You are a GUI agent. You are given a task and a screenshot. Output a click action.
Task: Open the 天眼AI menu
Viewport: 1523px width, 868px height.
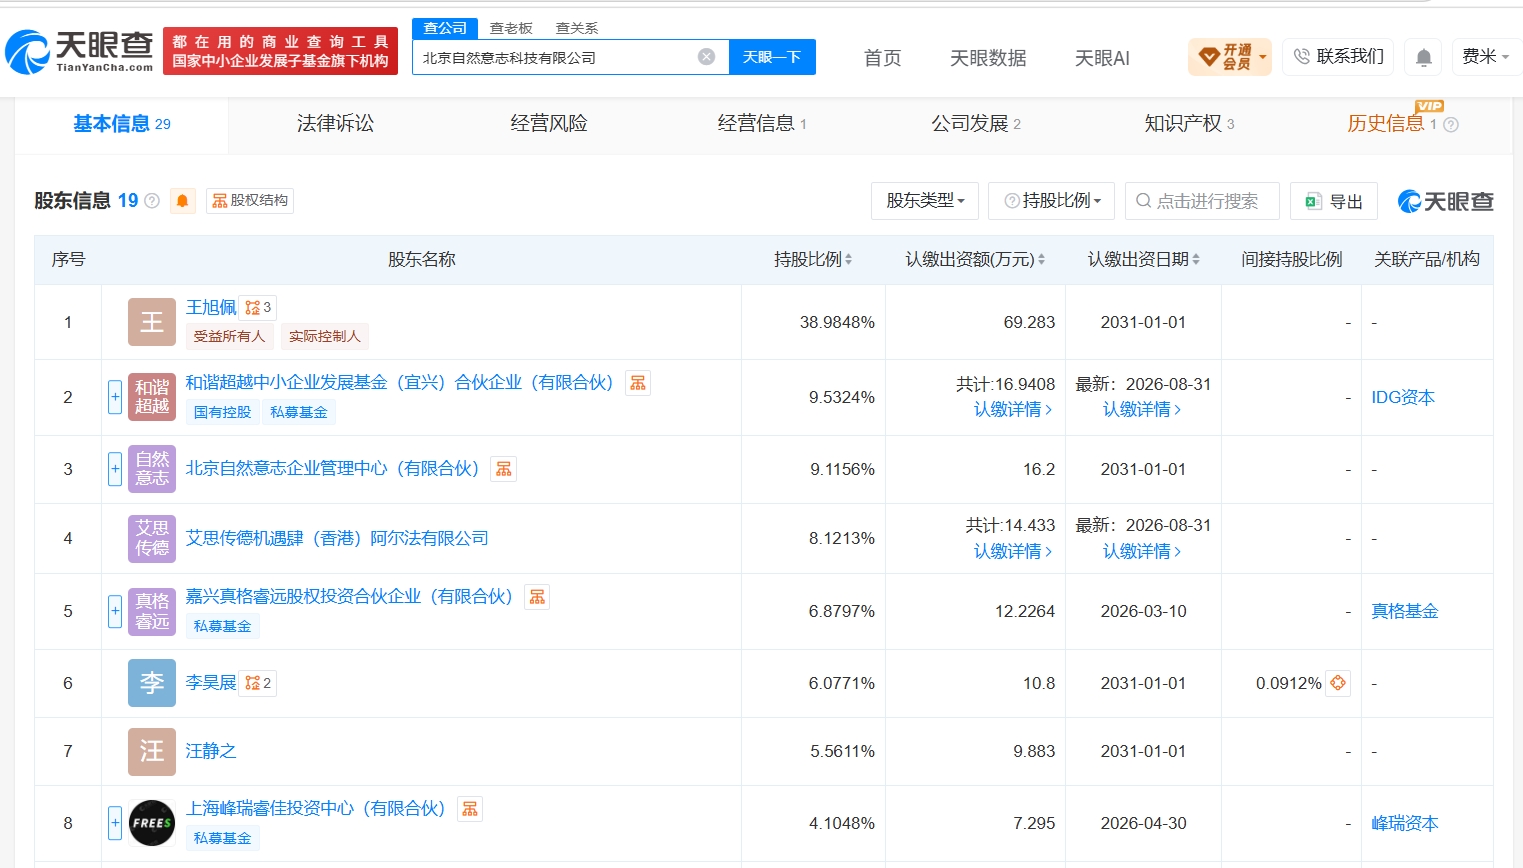pos(1102,58)
